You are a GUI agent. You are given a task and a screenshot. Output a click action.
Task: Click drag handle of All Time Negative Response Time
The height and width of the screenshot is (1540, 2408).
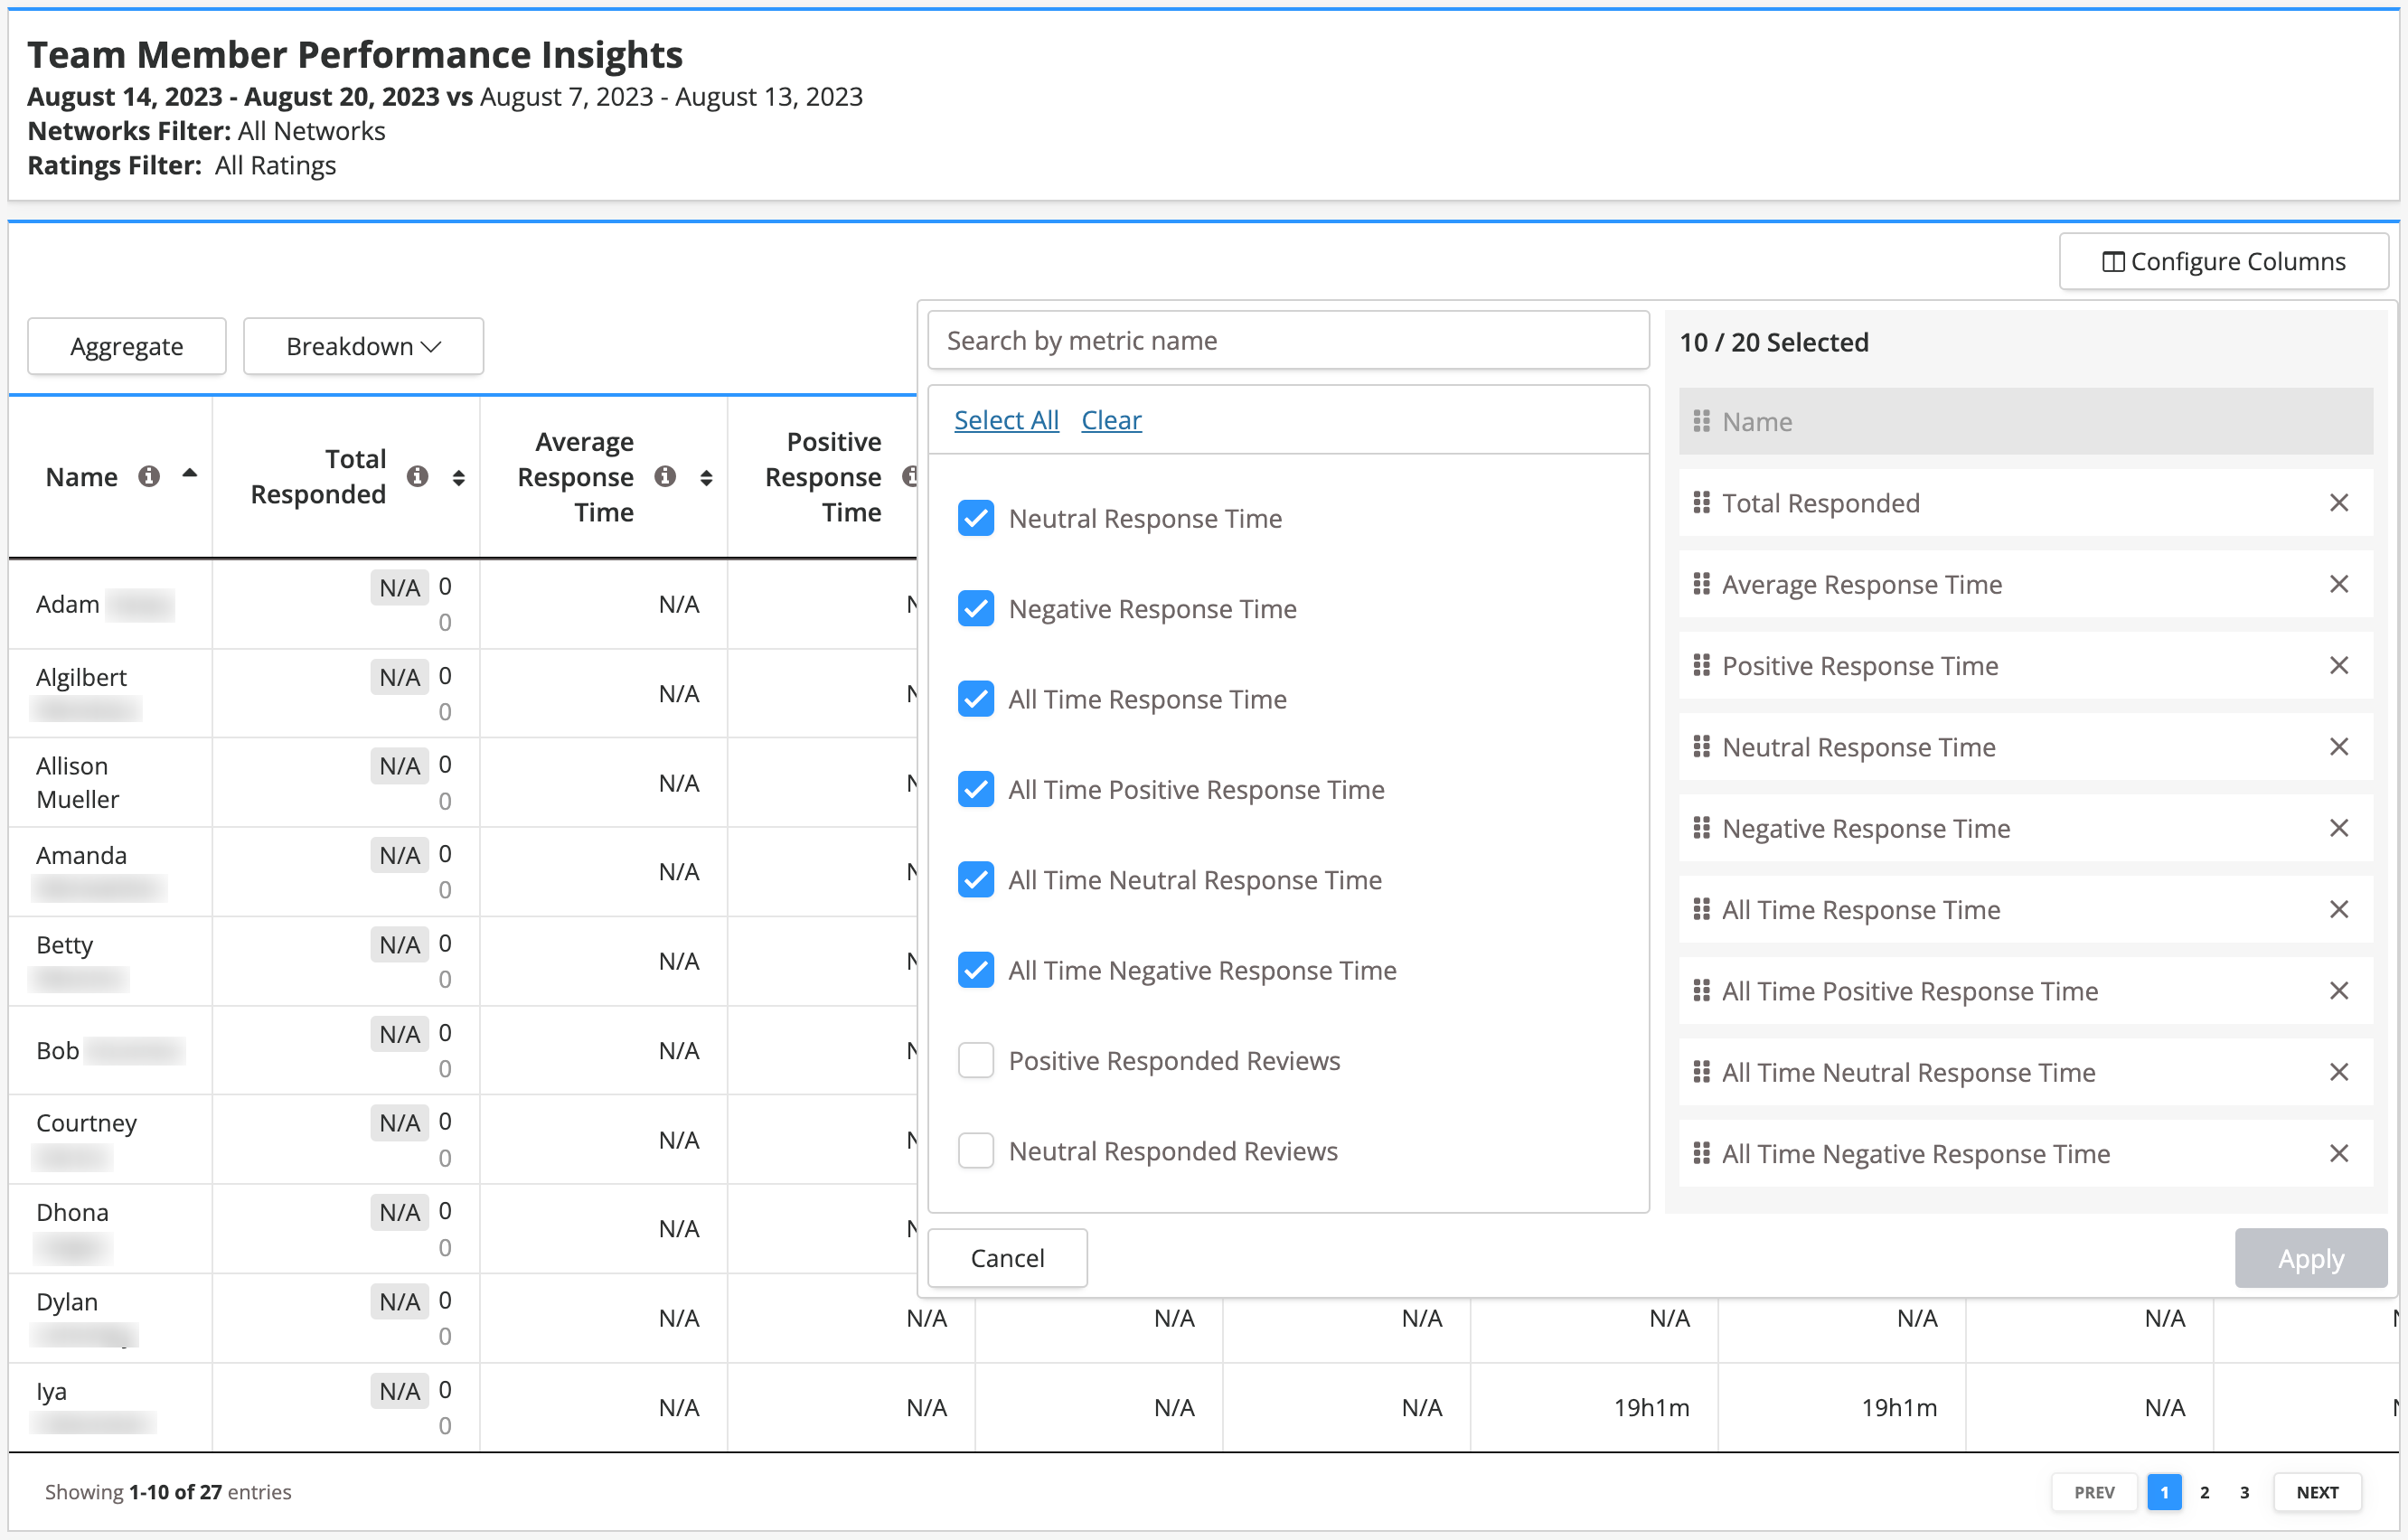(1701, 1154)
